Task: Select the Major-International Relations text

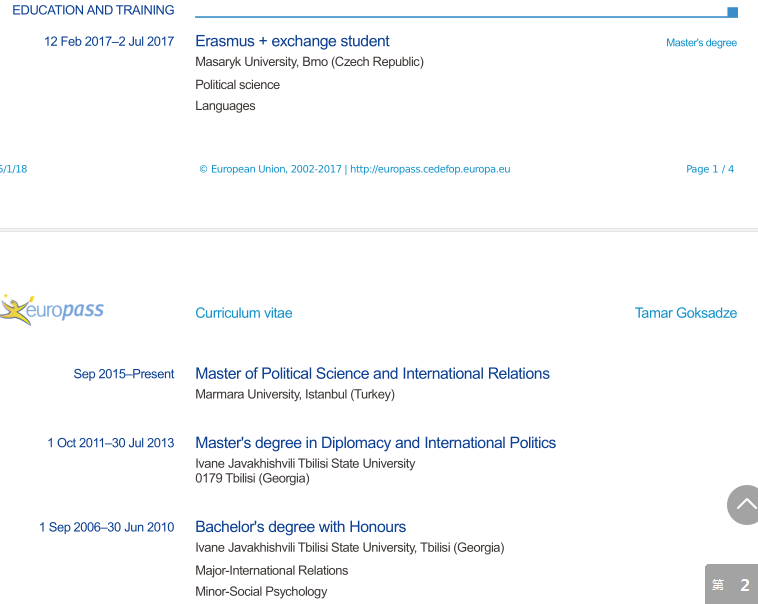Action: click(271, 570)
